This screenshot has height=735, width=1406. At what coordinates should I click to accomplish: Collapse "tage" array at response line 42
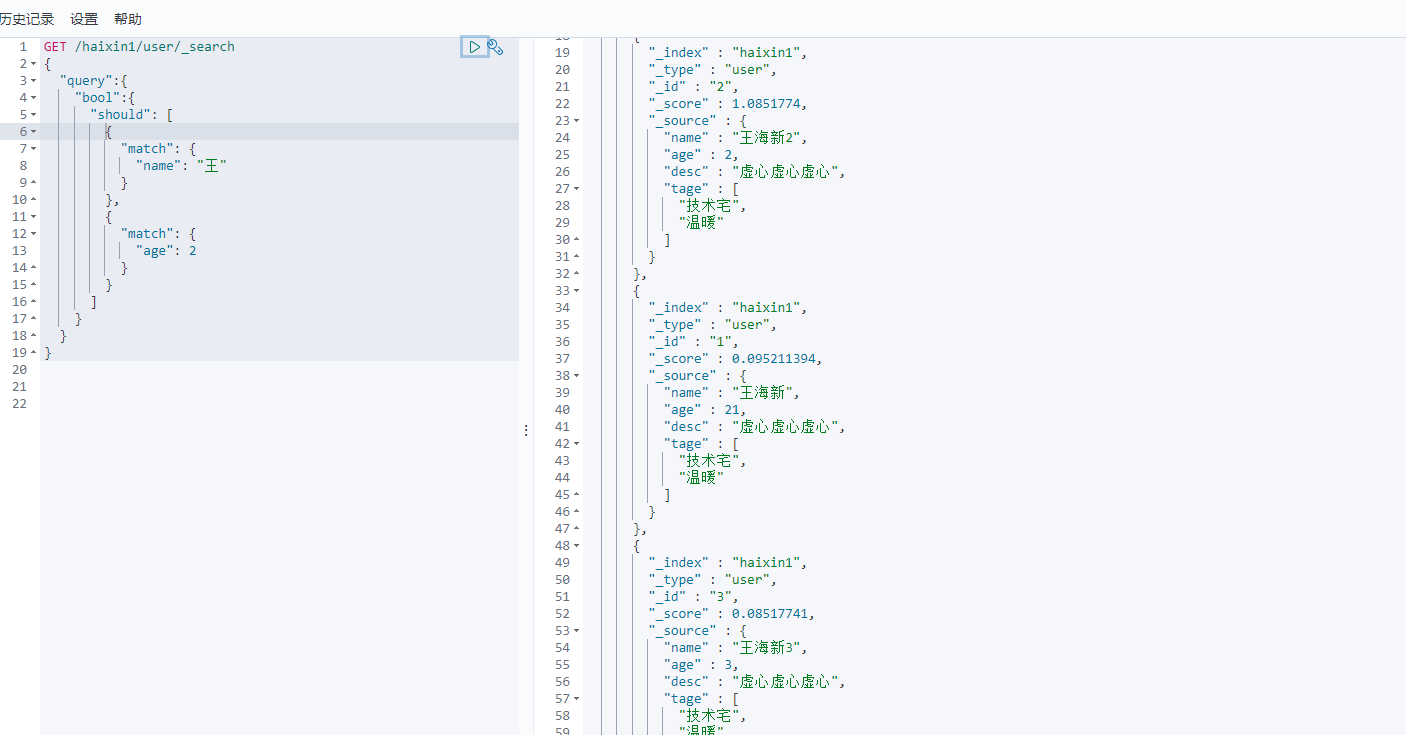click(576, 444)
